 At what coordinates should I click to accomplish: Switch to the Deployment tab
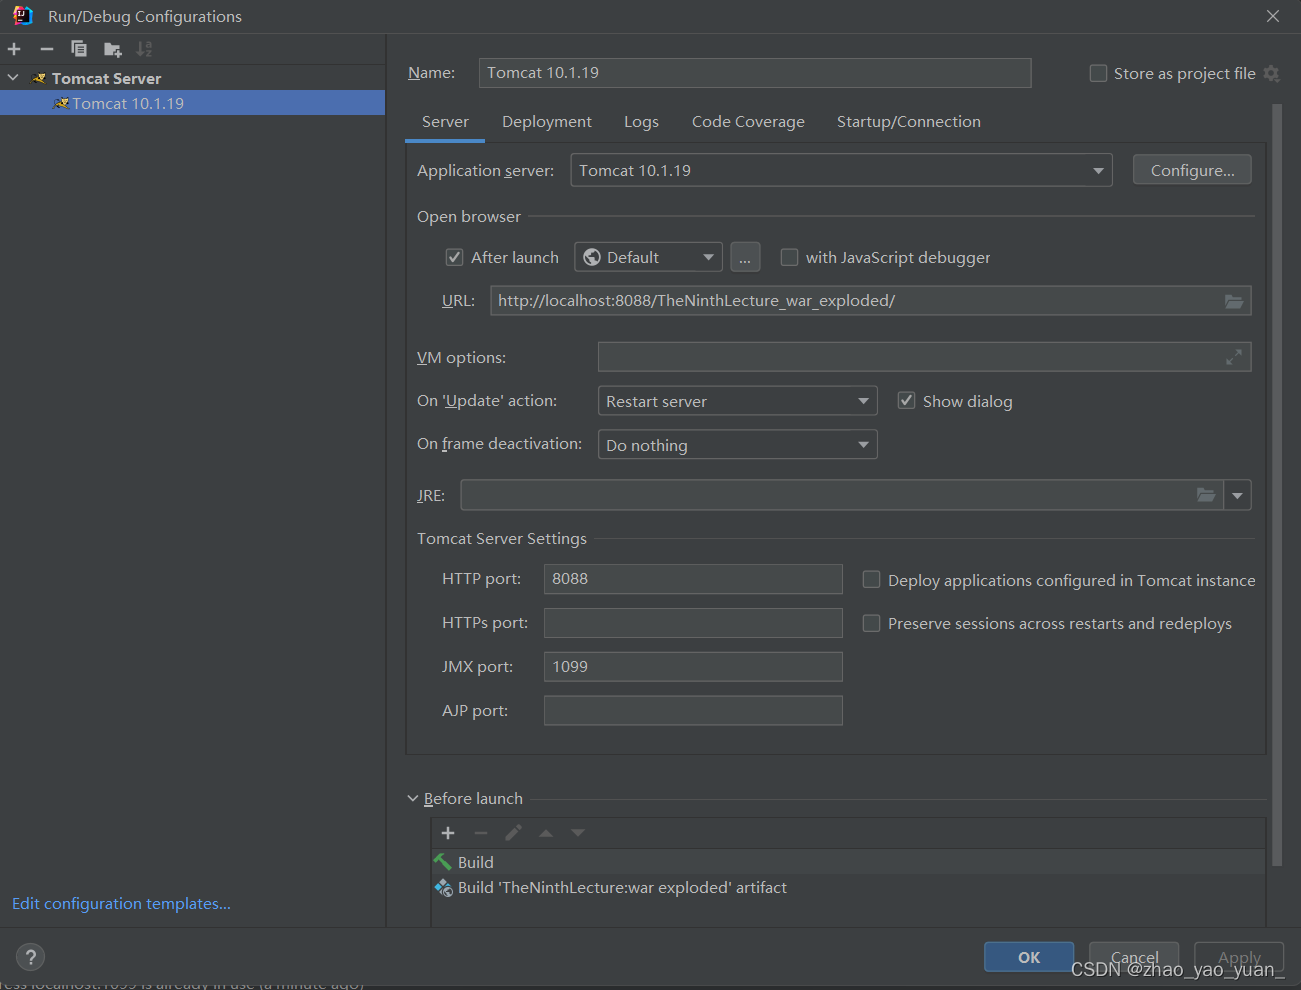pos(547,122)
